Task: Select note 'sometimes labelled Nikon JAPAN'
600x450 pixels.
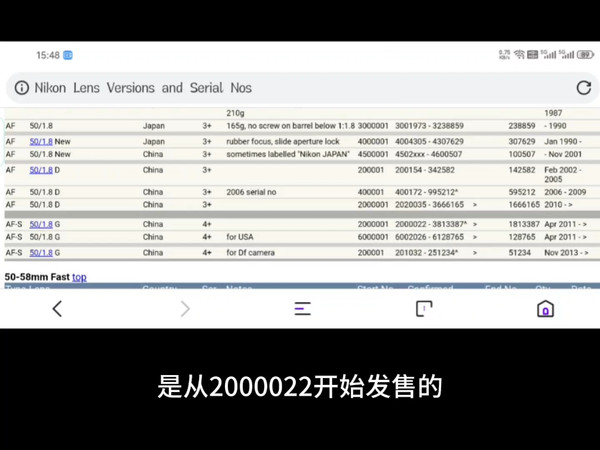Action: tap(288, 154)
